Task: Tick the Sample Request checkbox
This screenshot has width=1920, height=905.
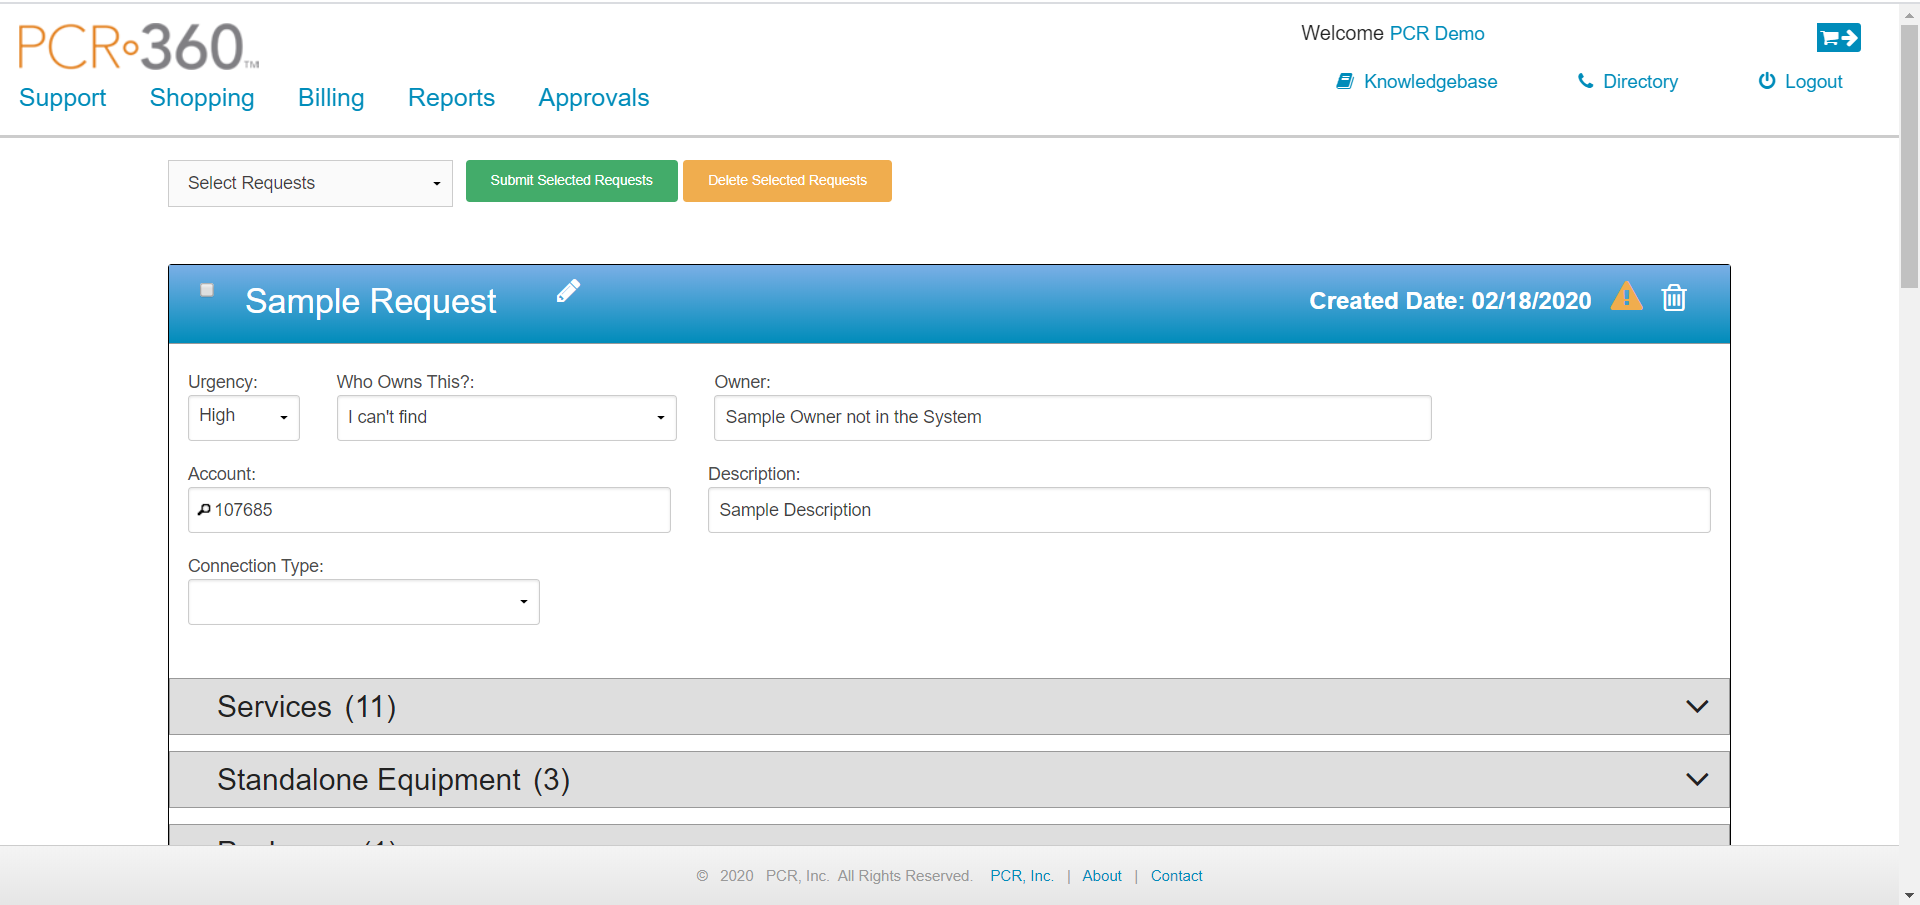Action: coord(207,290)
